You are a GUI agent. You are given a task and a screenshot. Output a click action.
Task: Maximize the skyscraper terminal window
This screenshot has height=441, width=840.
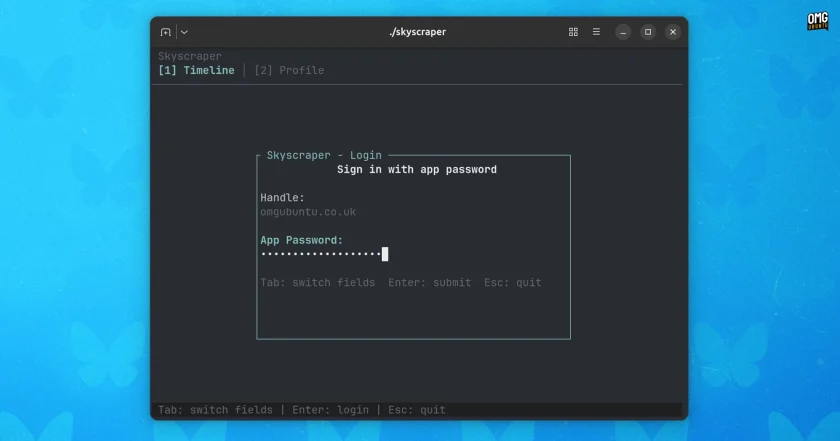[648, 32]
